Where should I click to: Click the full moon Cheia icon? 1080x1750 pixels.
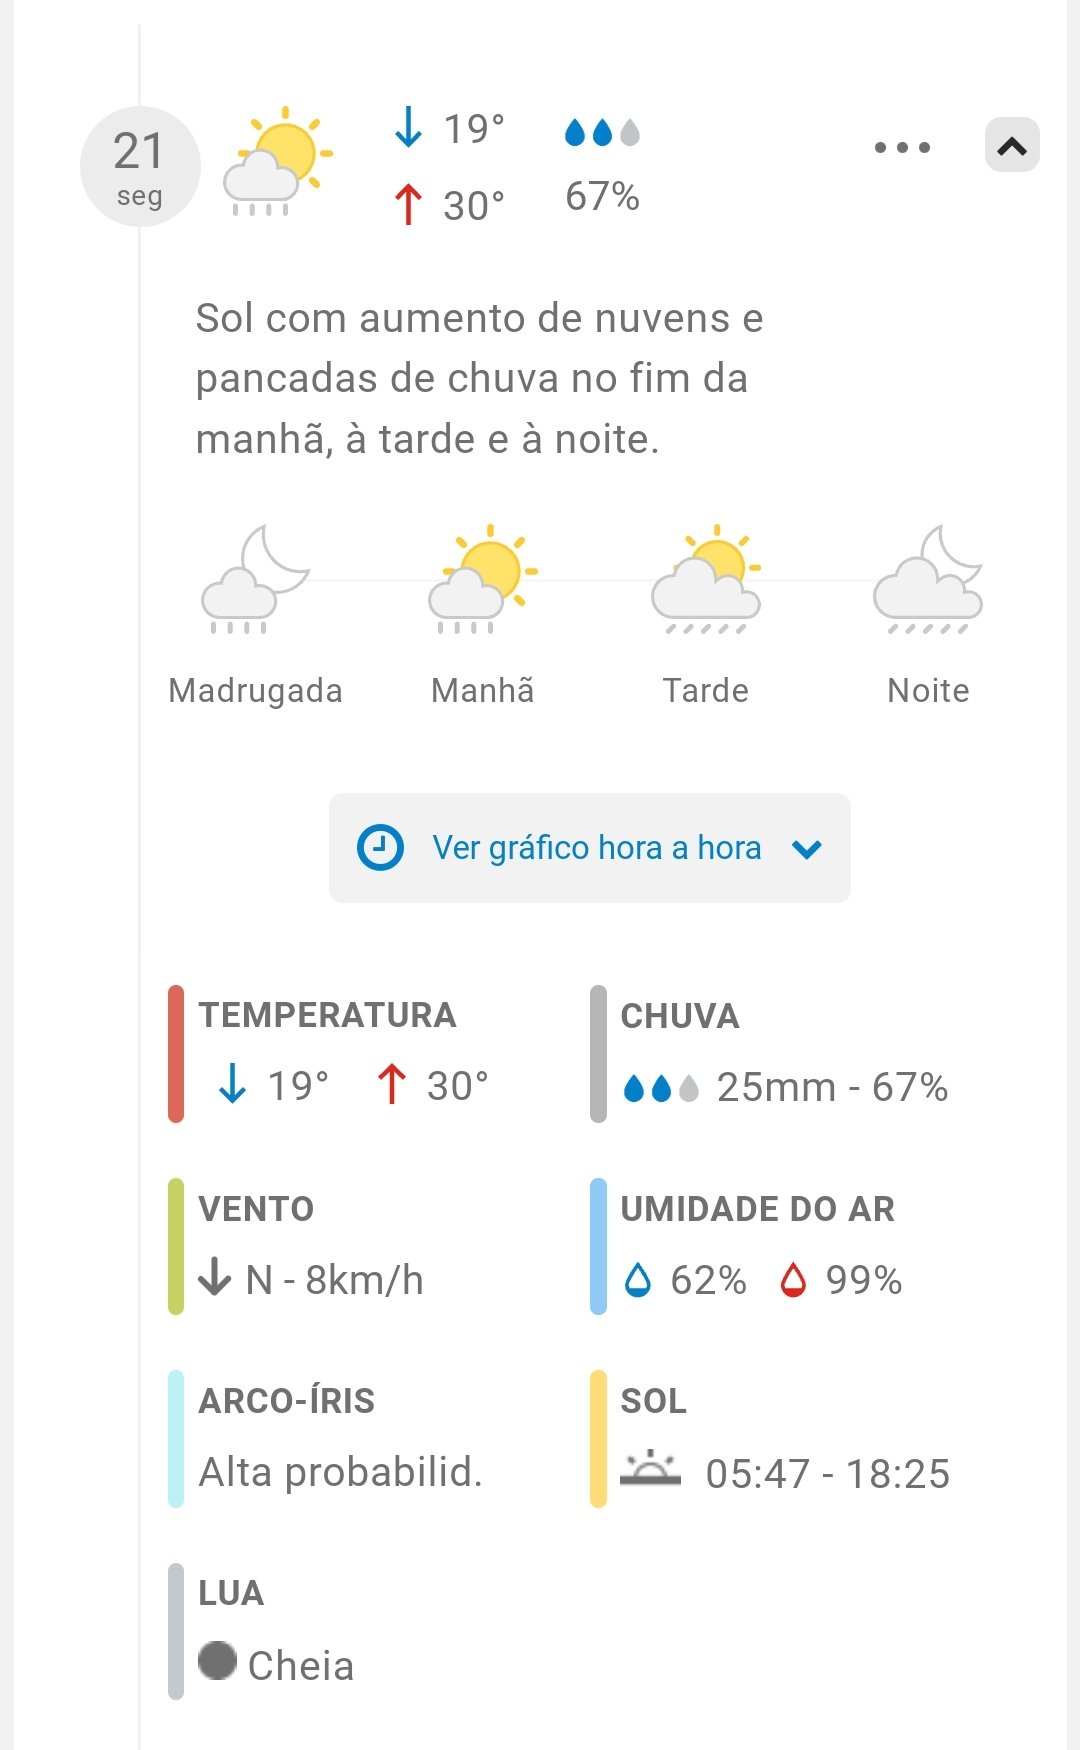click(217, 1661)
